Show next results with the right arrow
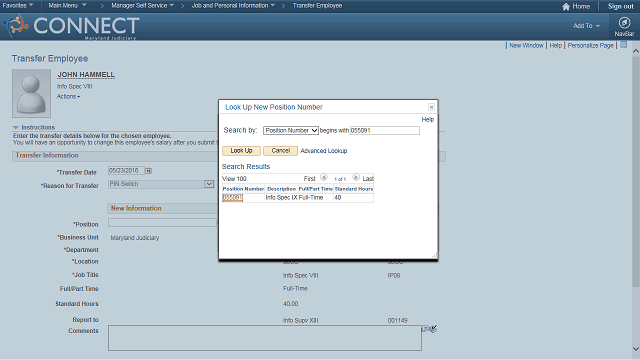640x360 pixels. pos(356,177)
